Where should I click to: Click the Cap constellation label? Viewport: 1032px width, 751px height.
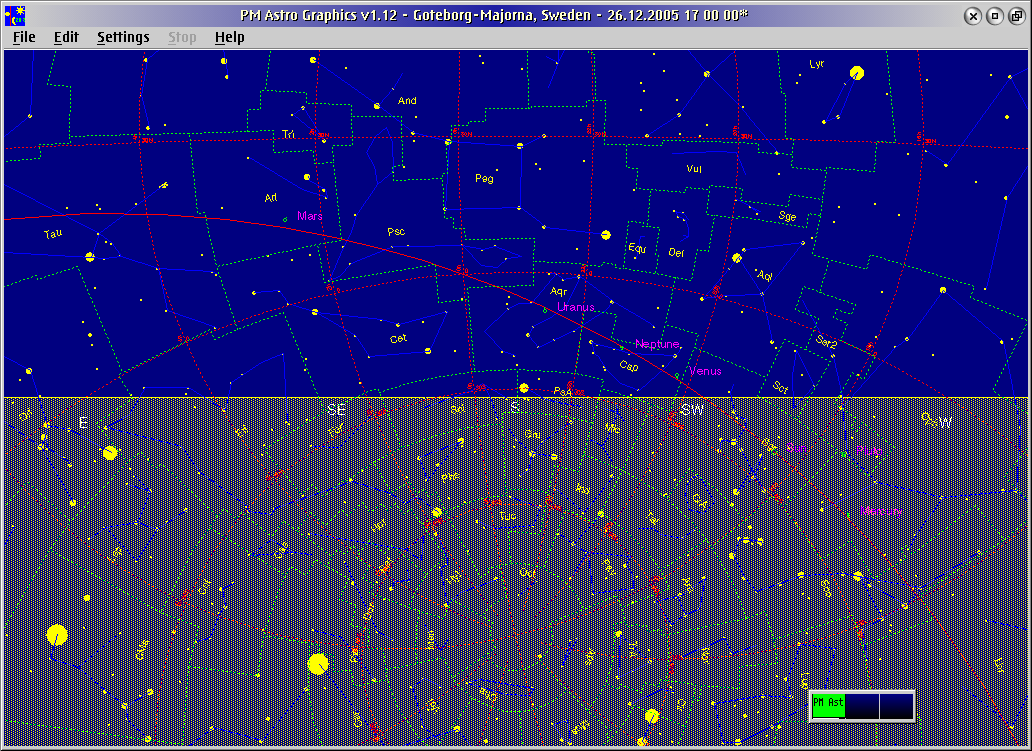(629, 366)
